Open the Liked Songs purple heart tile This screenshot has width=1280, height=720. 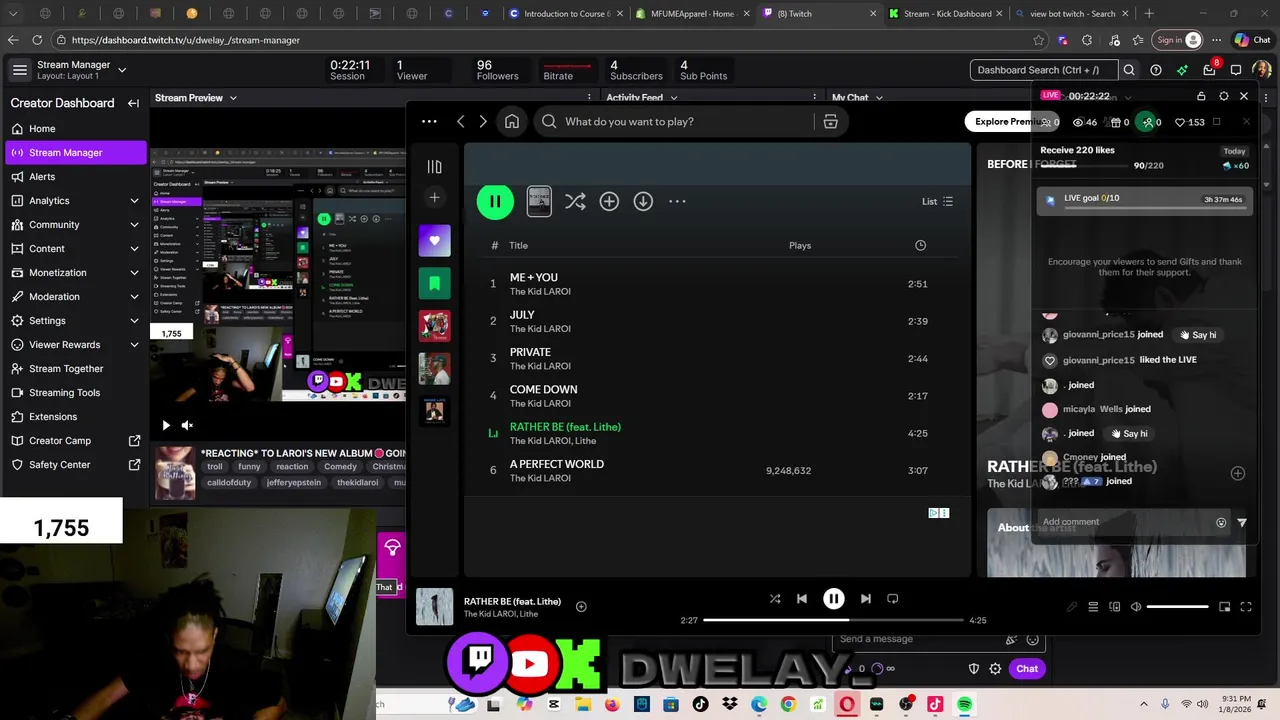434,240
